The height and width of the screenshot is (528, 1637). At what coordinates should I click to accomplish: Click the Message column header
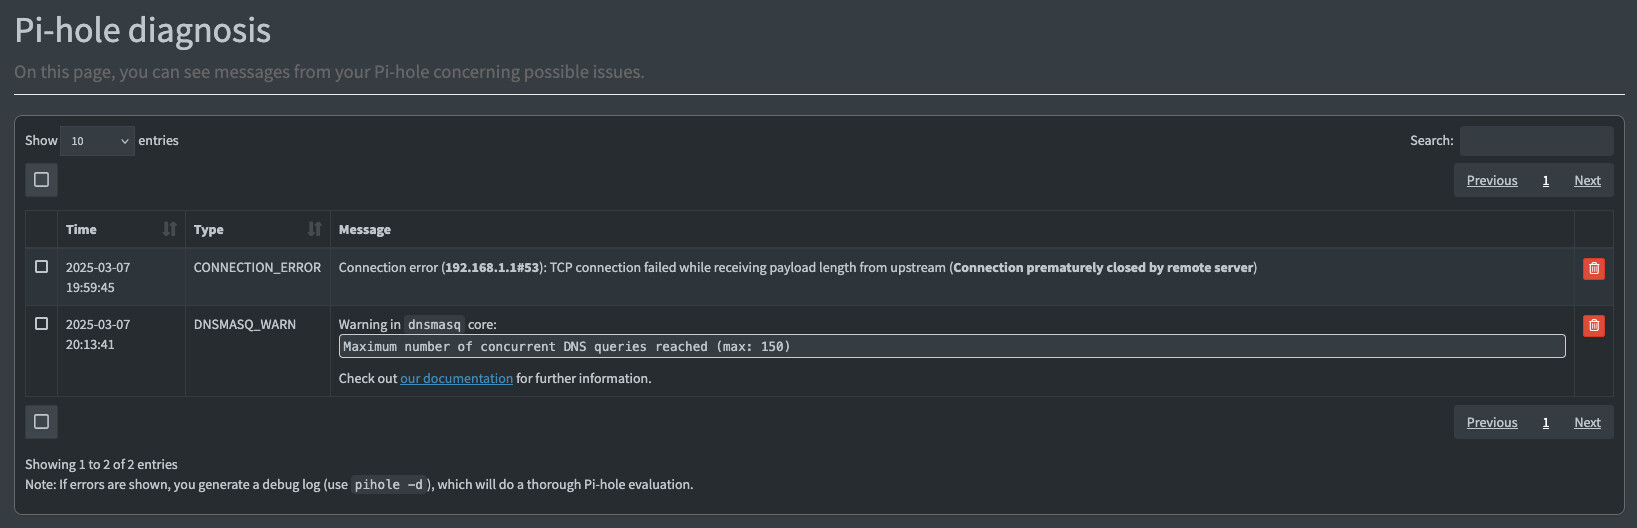coord(364,229)
